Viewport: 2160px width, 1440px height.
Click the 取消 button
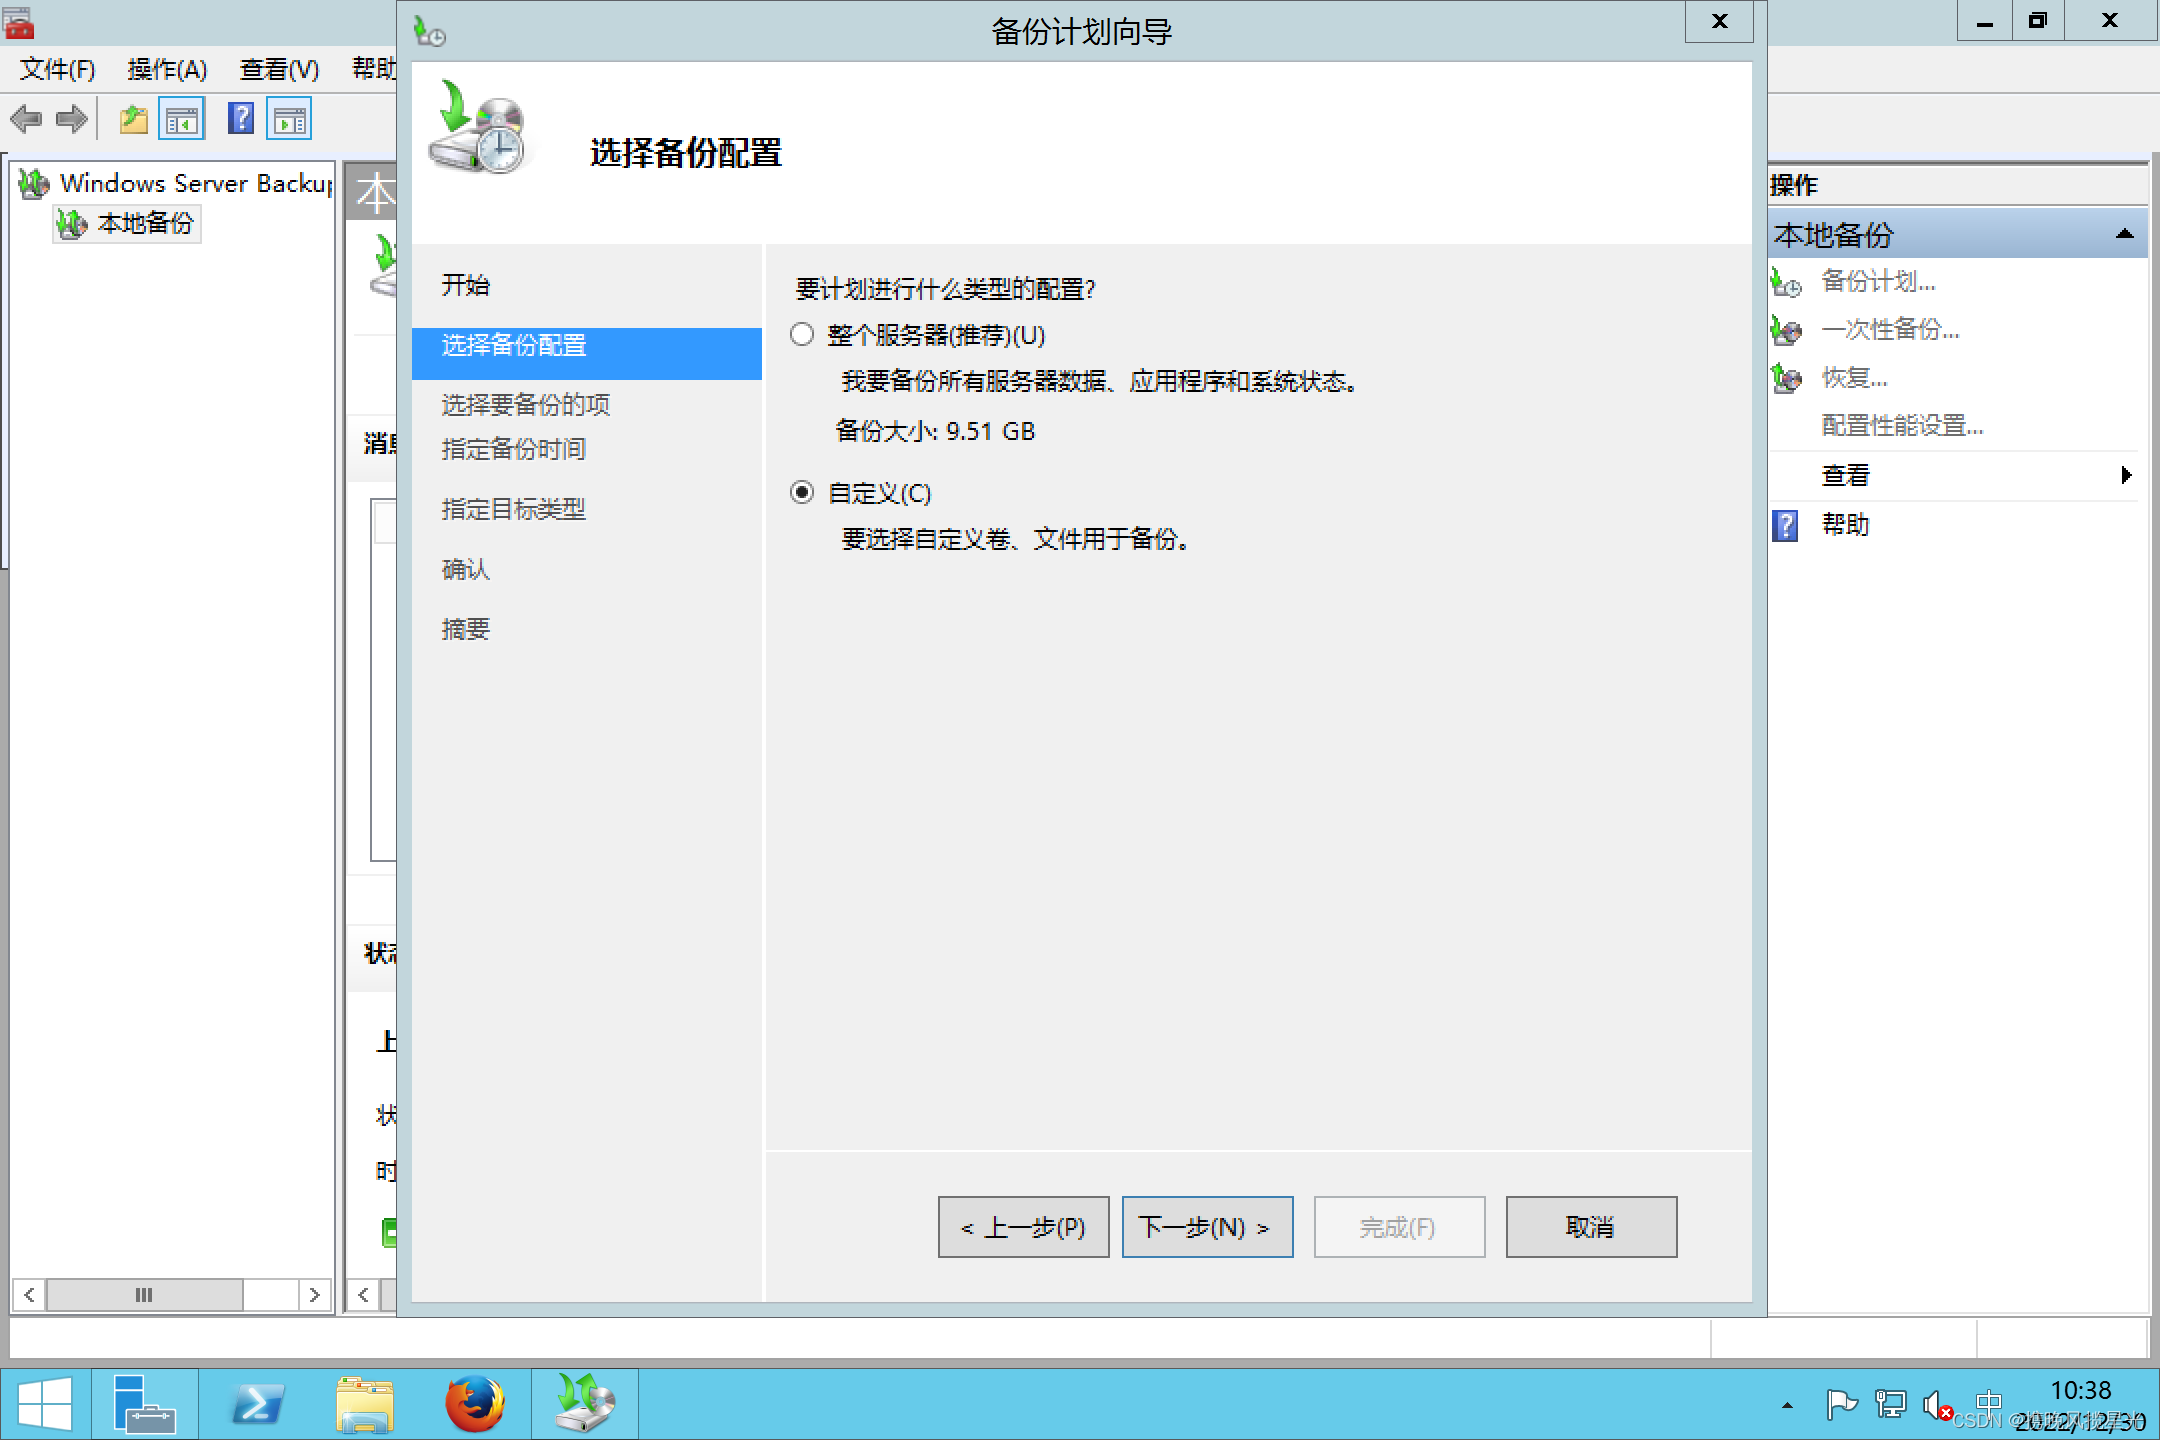1590,1227
